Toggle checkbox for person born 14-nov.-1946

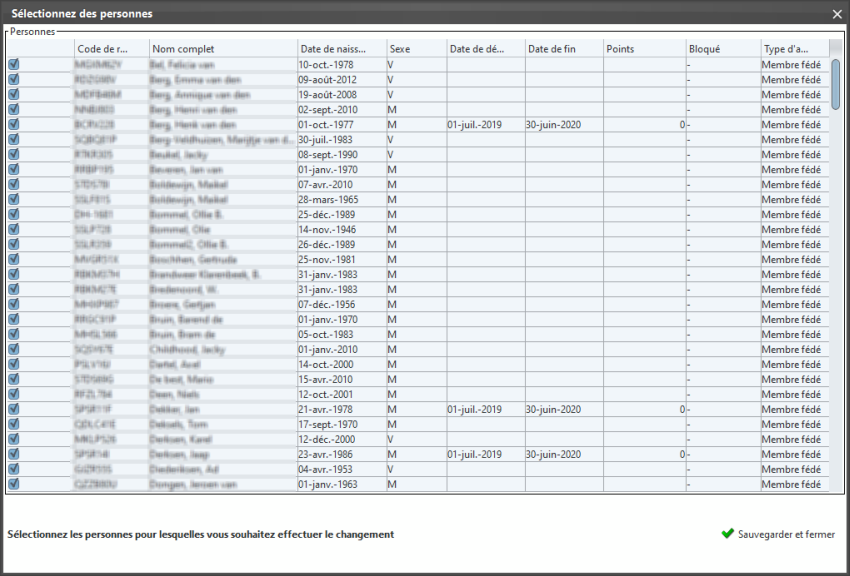pos(14,229)
